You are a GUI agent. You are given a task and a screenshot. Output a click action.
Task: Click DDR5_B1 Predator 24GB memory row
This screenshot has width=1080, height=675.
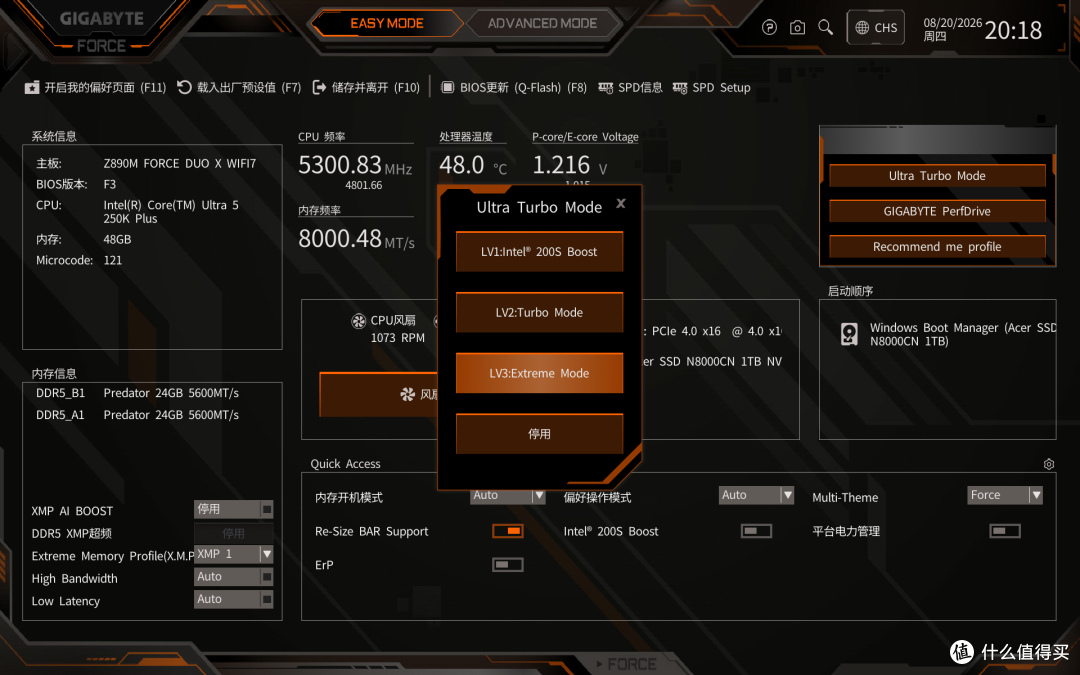(138, 393)
